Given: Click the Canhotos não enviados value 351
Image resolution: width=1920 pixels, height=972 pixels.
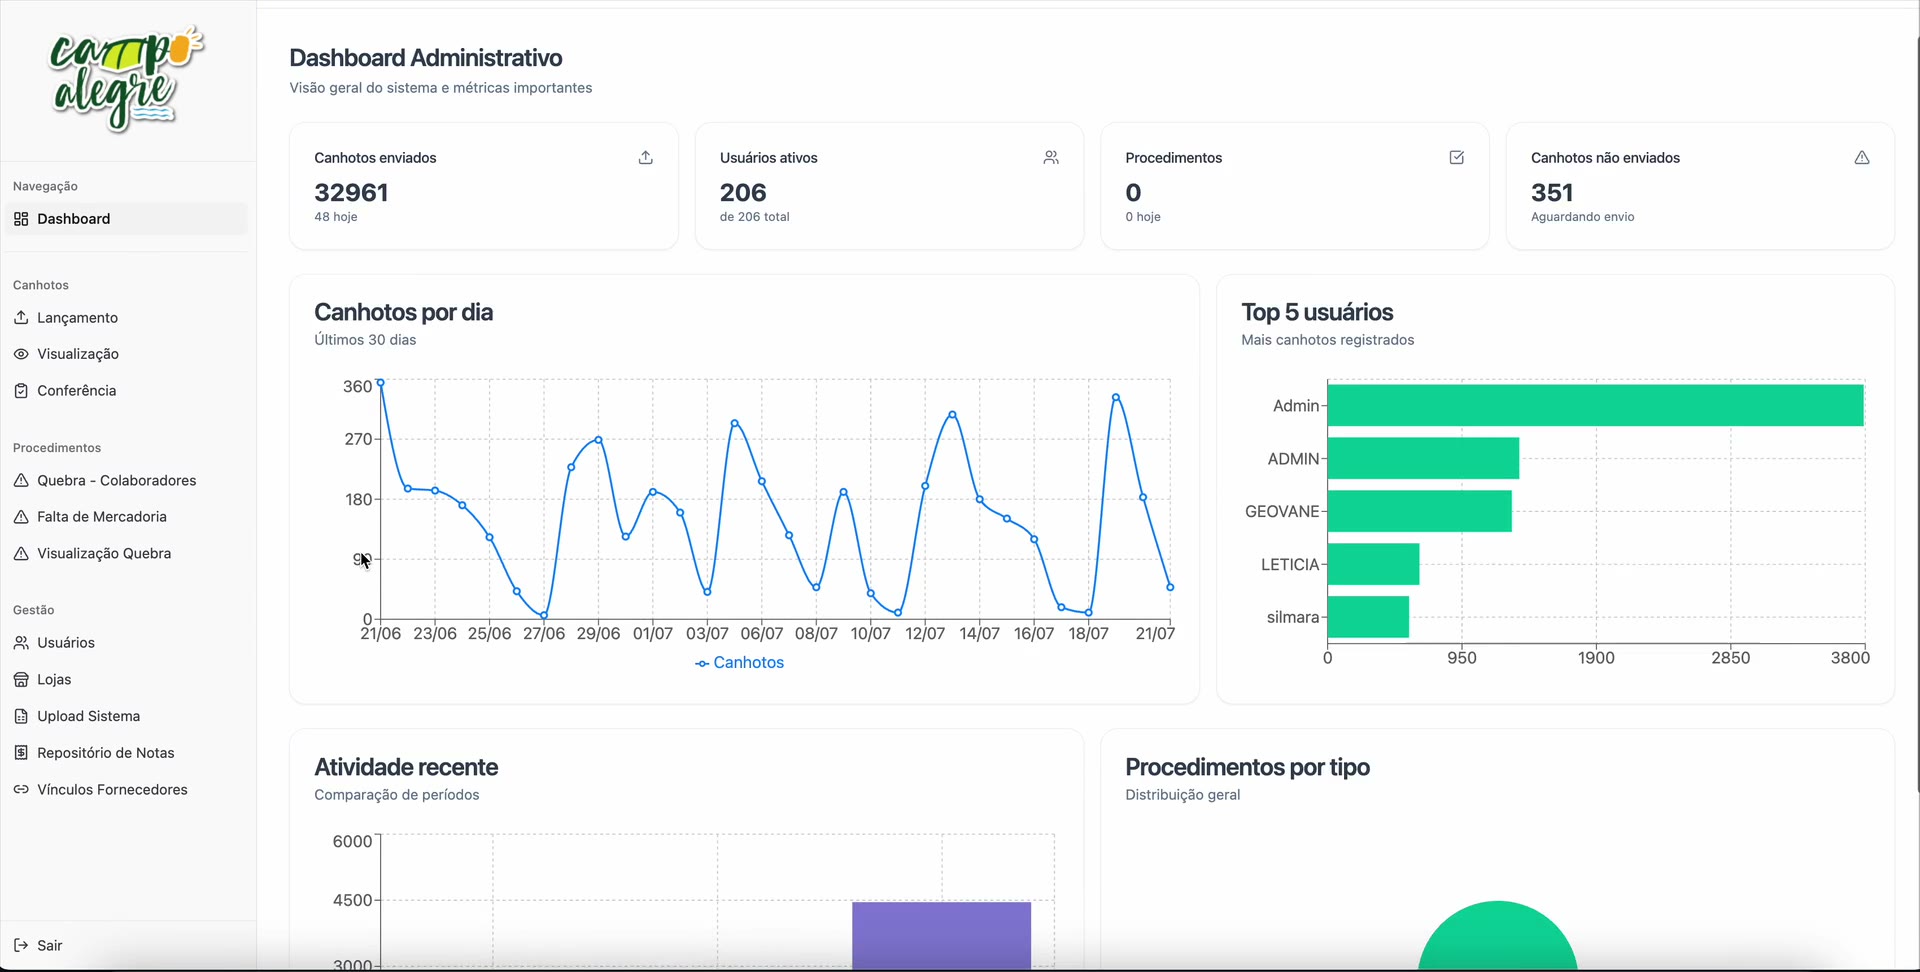Looking at the screenshot, I should (x=1552, y=193).
